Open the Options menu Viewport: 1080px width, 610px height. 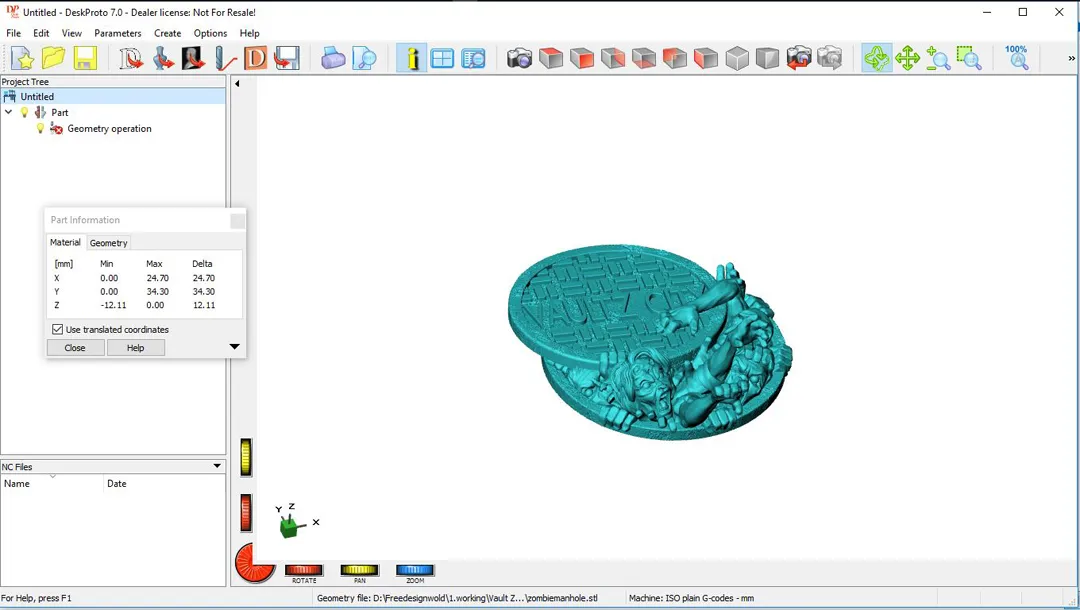210,33
